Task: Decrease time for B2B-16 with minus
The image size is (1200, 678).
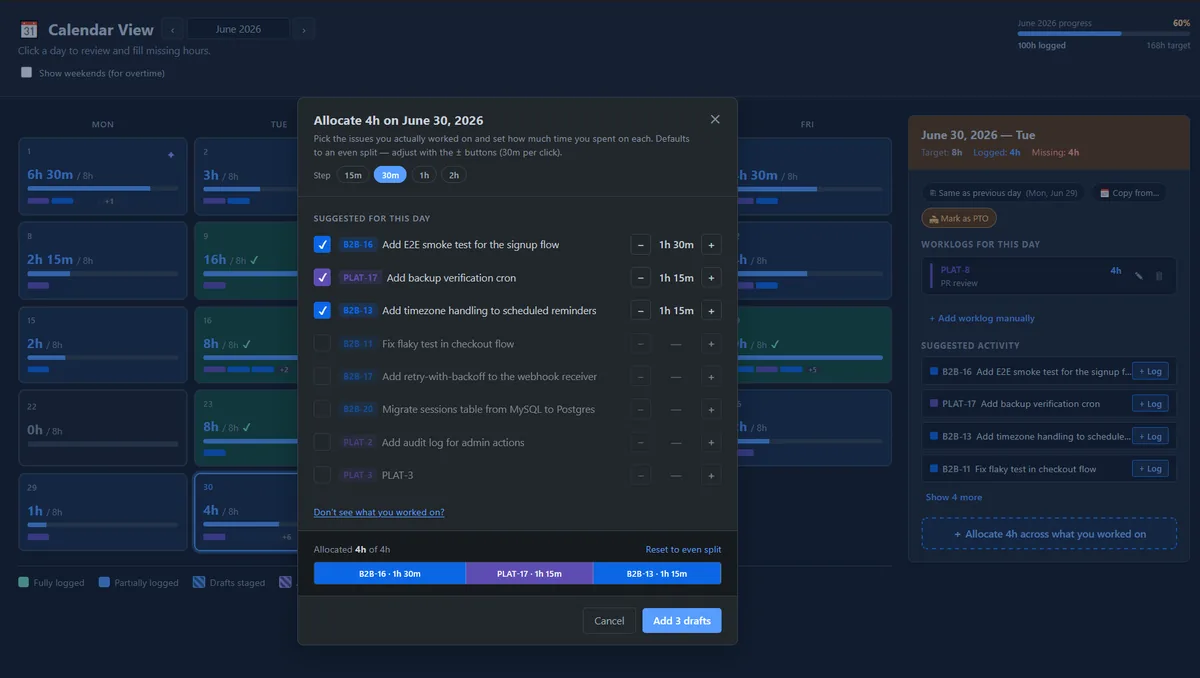Action: pos(641,245)
